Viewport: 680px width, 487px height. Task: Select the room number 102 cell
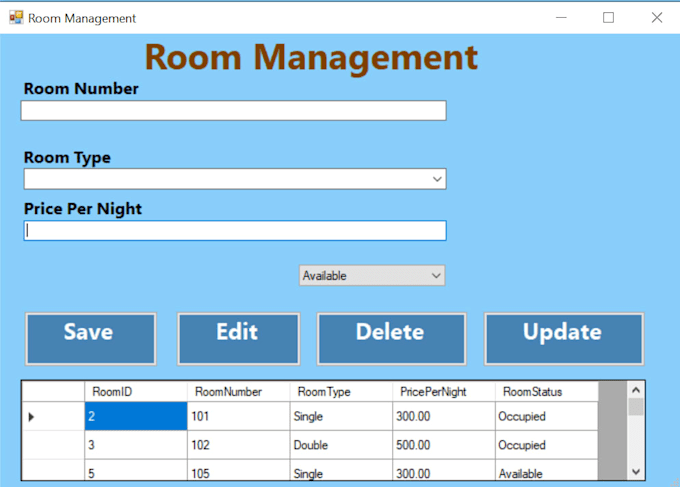click(239, 445)
